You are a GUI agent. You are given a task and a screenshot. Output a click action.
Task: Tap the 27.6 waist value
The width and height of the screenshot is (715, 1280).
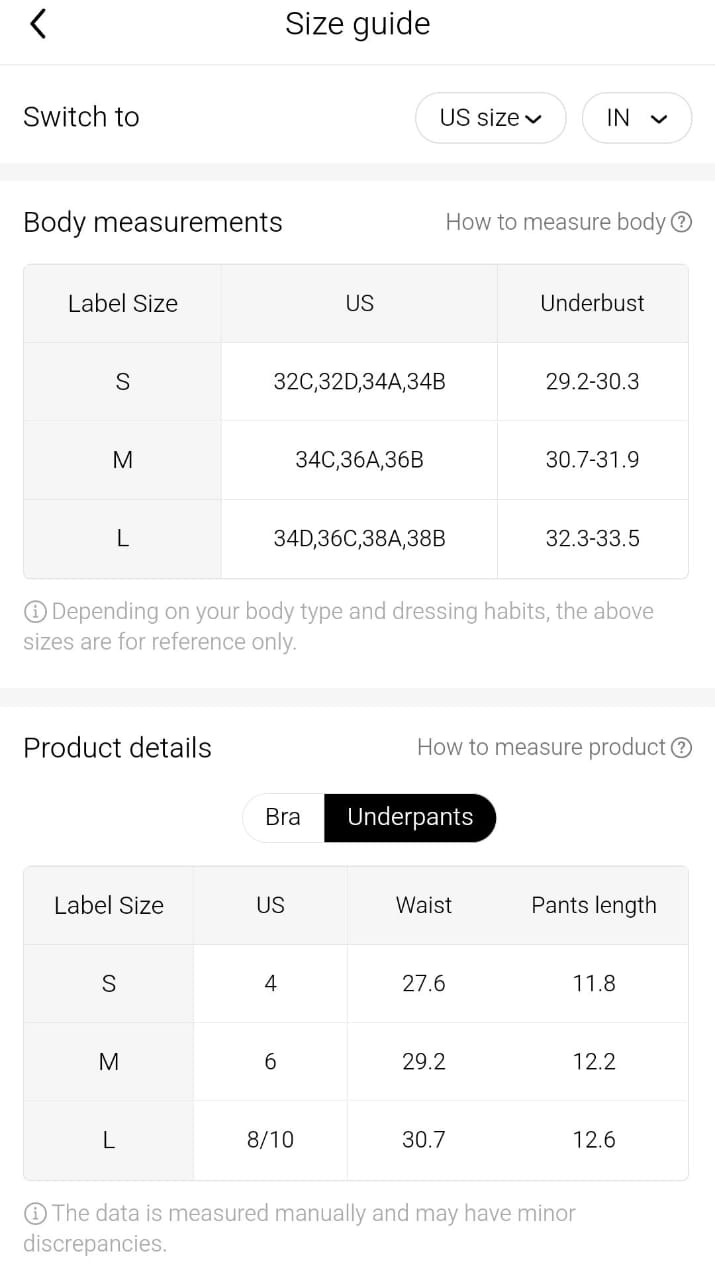[424, 983]
